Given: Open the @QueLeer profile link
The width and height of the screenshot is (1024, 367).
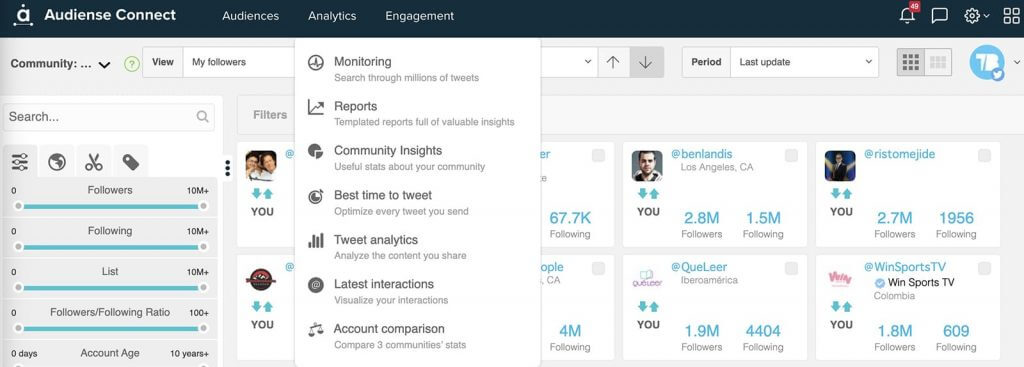Looking at the screenshot, I should point(699,266).
